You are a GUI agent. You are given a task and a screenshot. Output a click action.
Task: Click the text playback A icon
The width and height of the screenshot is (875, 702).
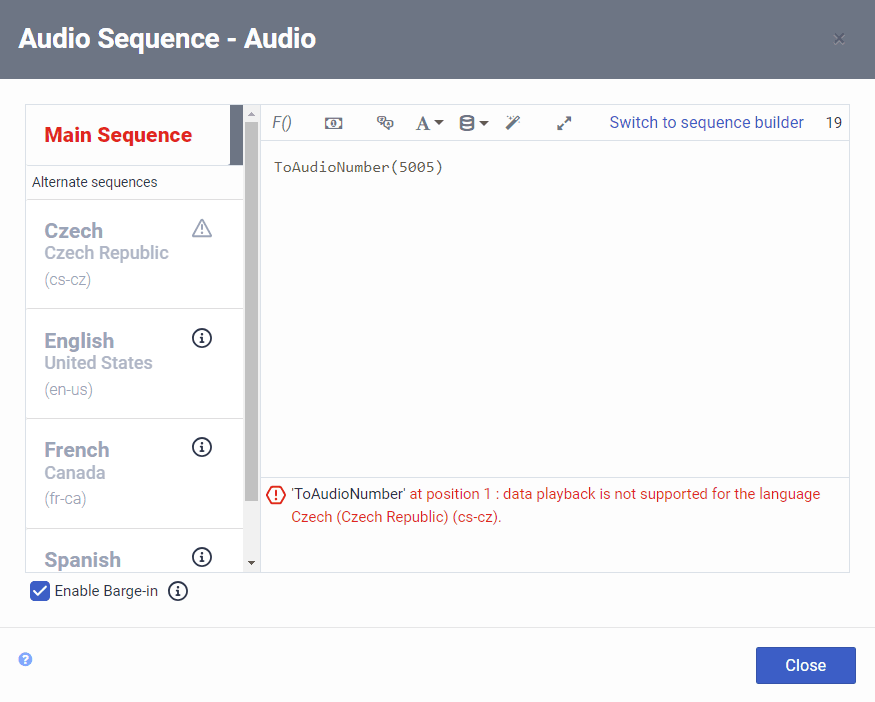click(422, 122)
